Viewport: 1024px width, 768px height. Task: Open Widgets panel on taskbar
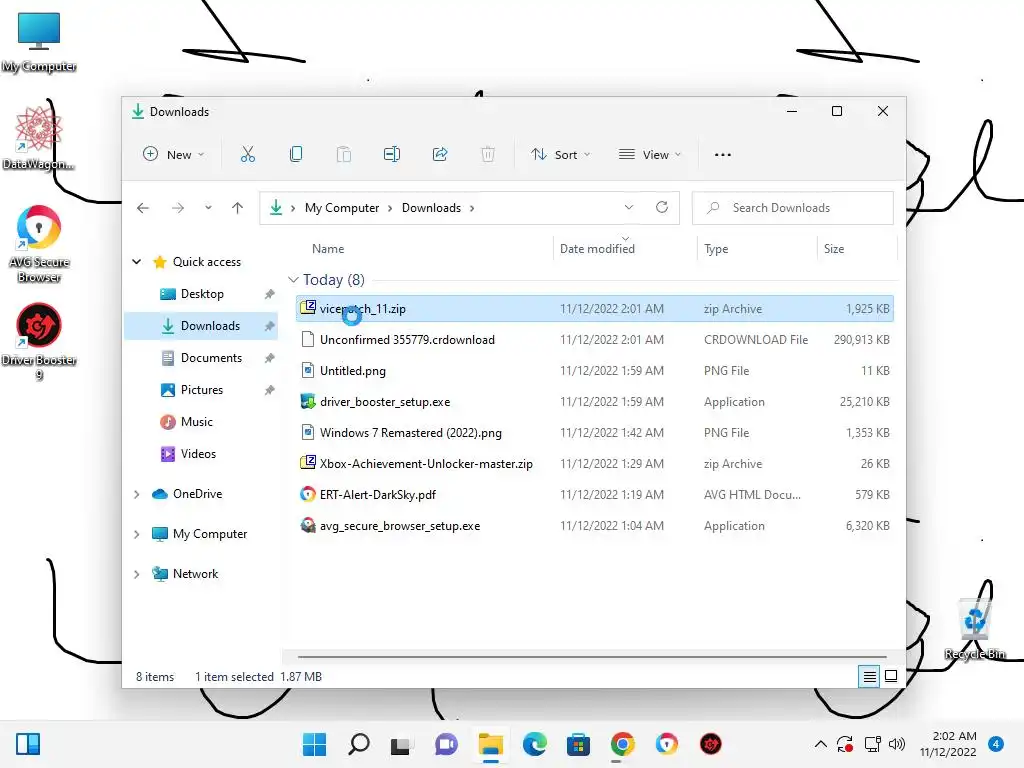tap(28, 744)
